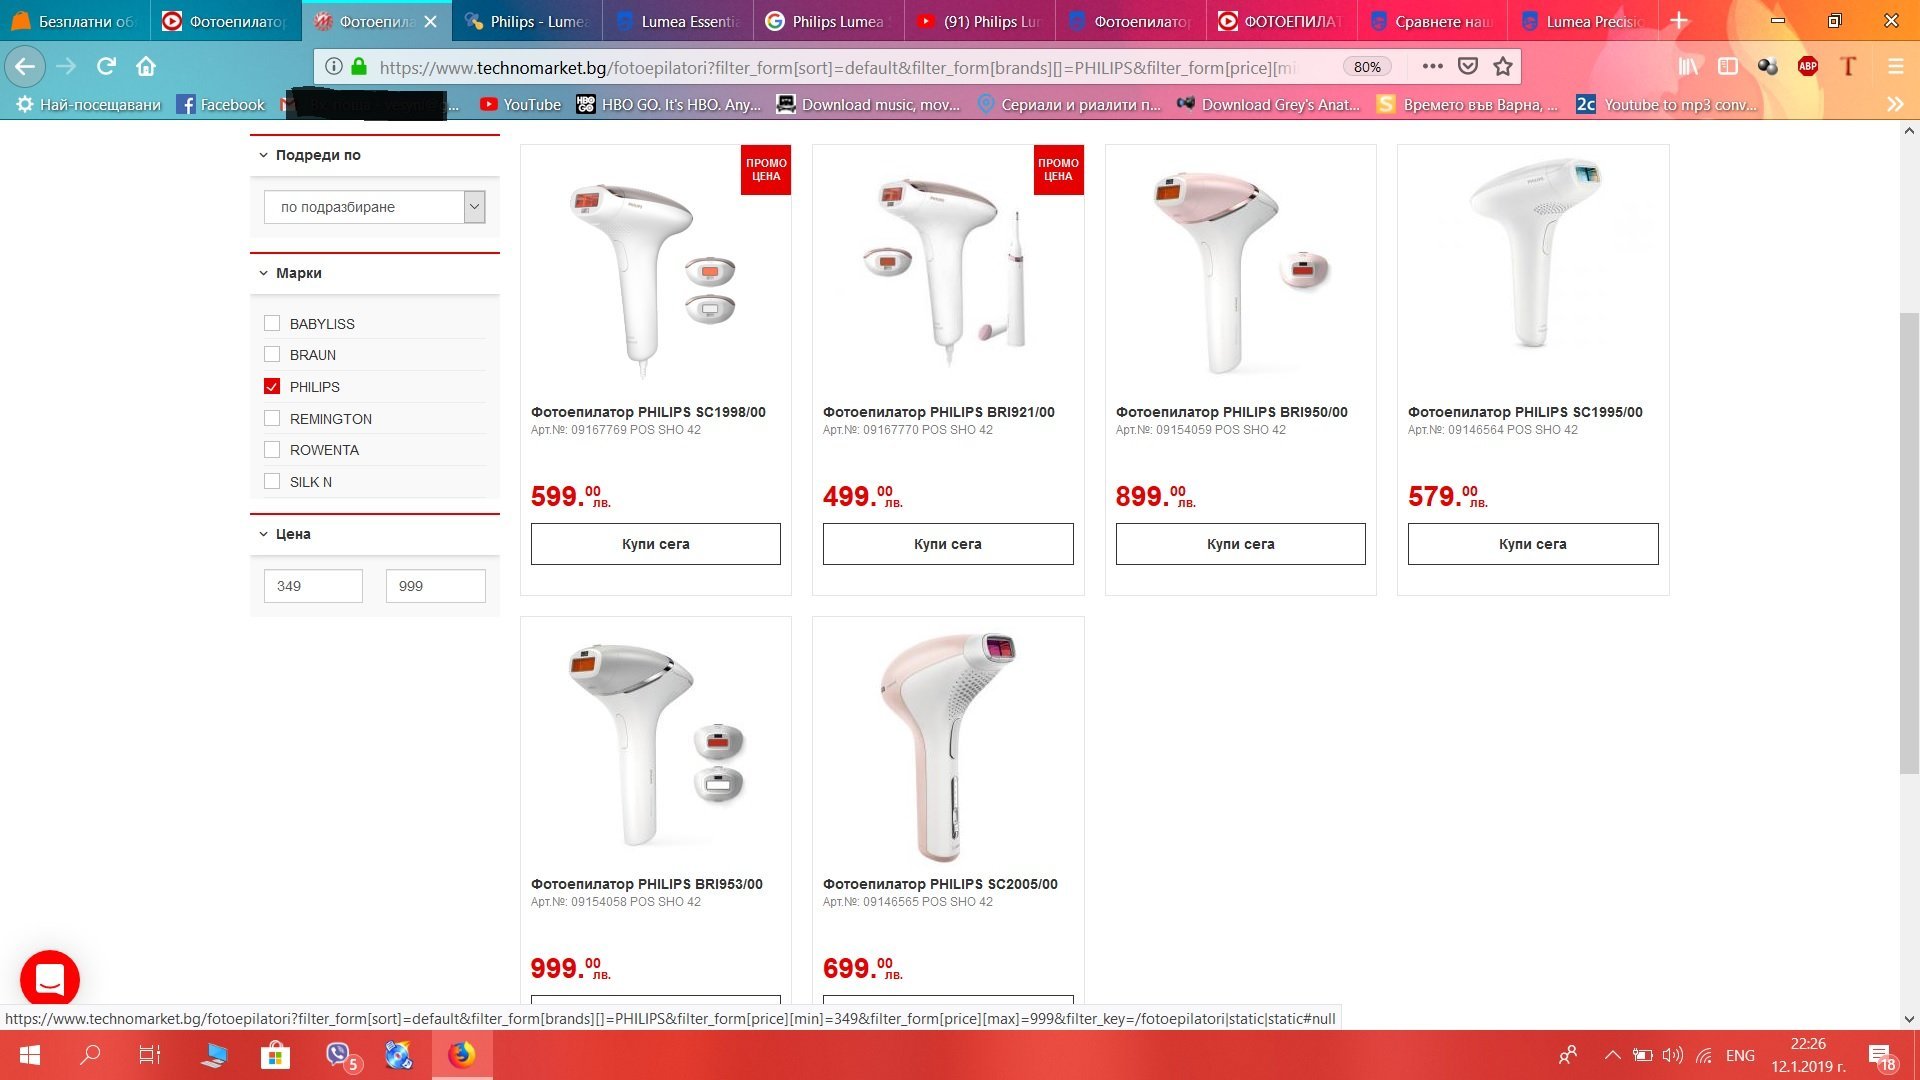Image resolution: width=1920 pixels, height=1080 pixels.
Task: Open the browser home page
Action: pos(146,67)
